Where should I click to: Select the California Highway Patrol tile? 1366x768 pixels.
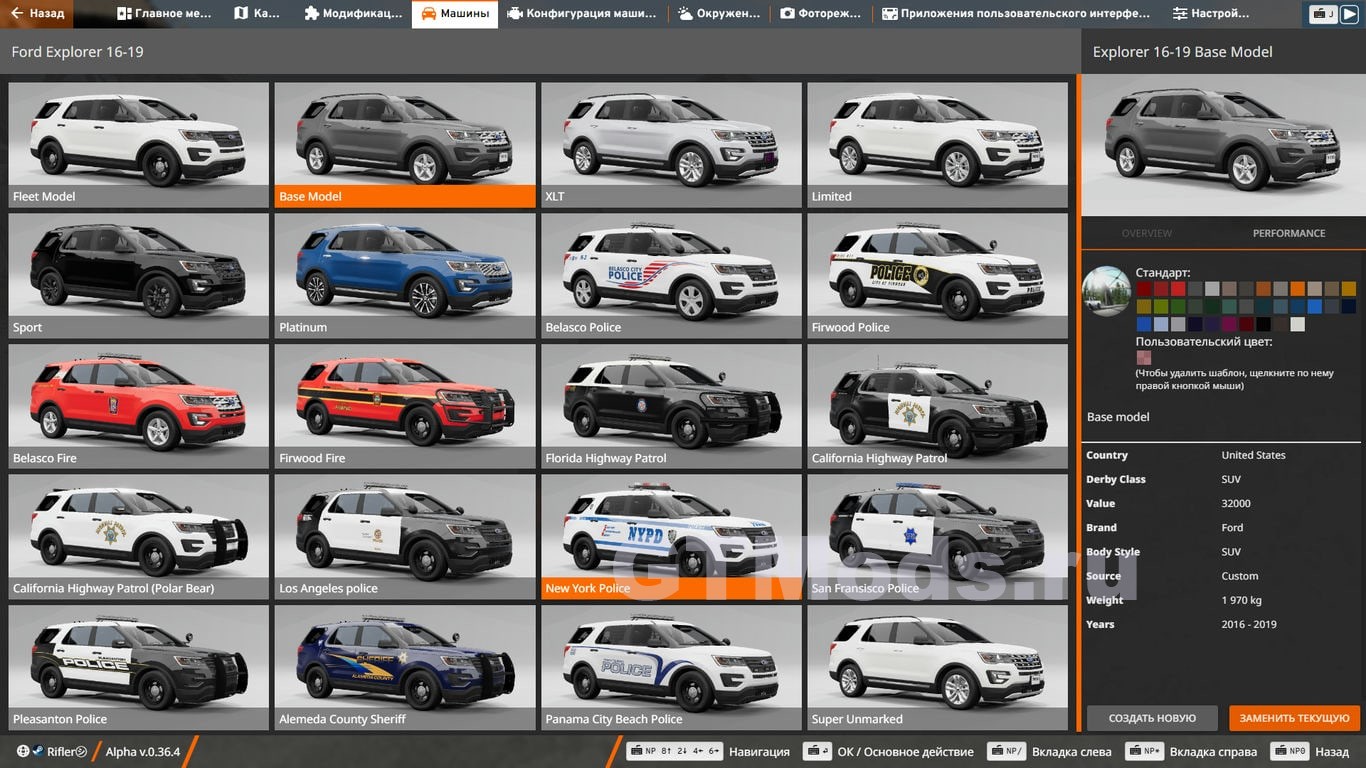coord(937,407)
